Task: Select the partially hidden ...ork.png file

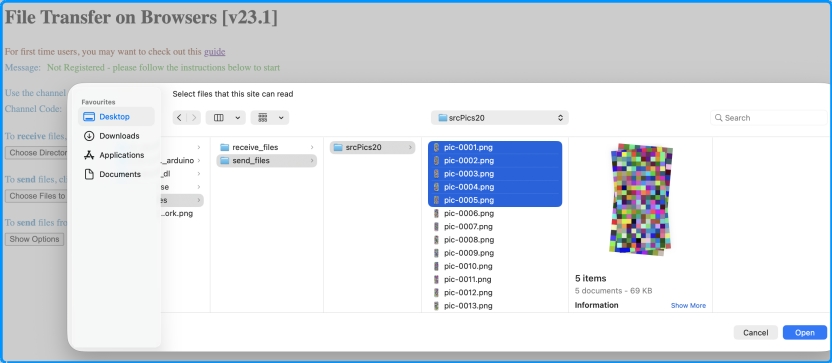Action: (x=177, y=213)
